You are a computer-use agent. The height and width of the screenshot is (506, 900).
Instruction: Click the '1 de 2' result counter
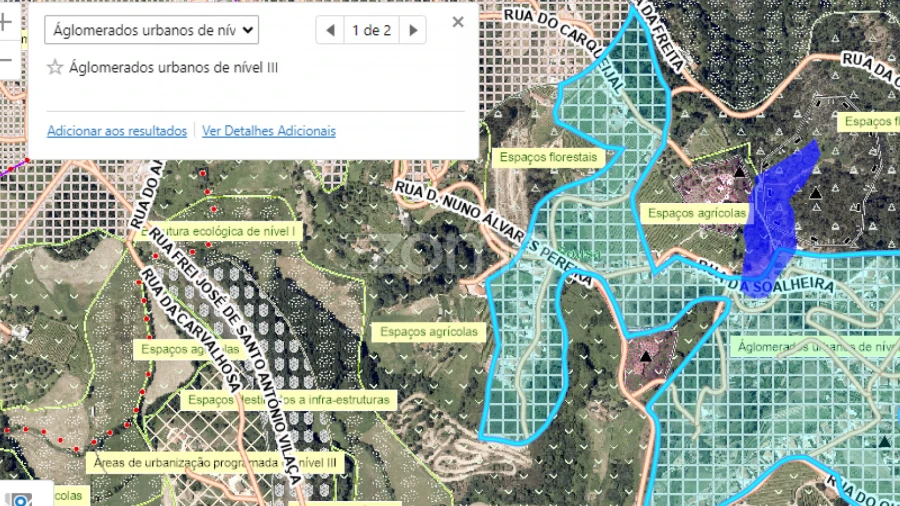[371, 30]
